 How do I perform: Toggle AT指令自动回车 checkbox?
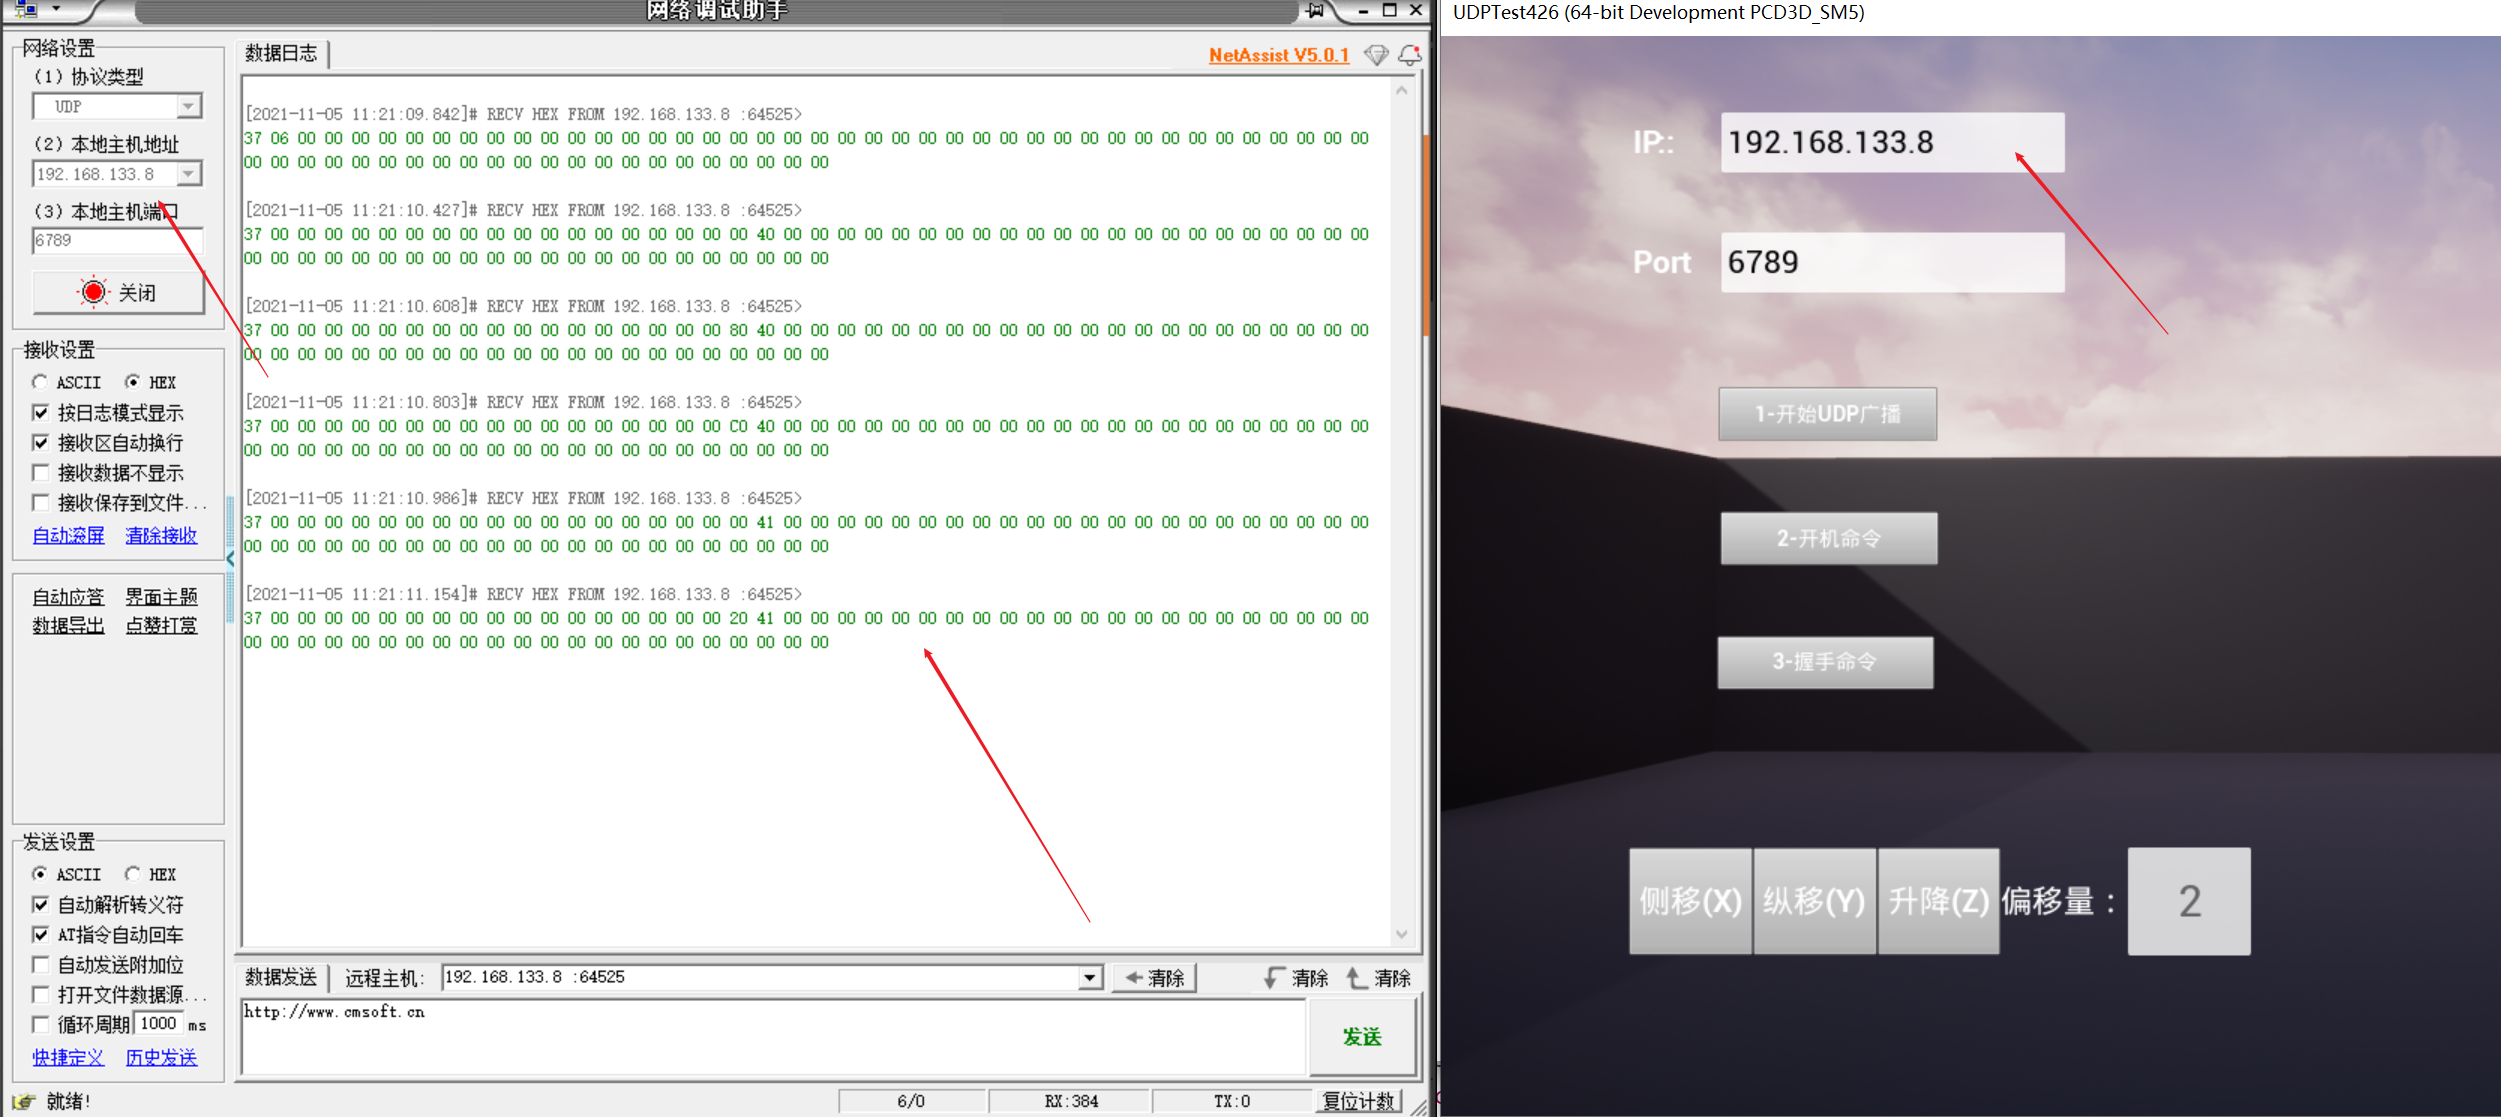click(x=41, y=935)
